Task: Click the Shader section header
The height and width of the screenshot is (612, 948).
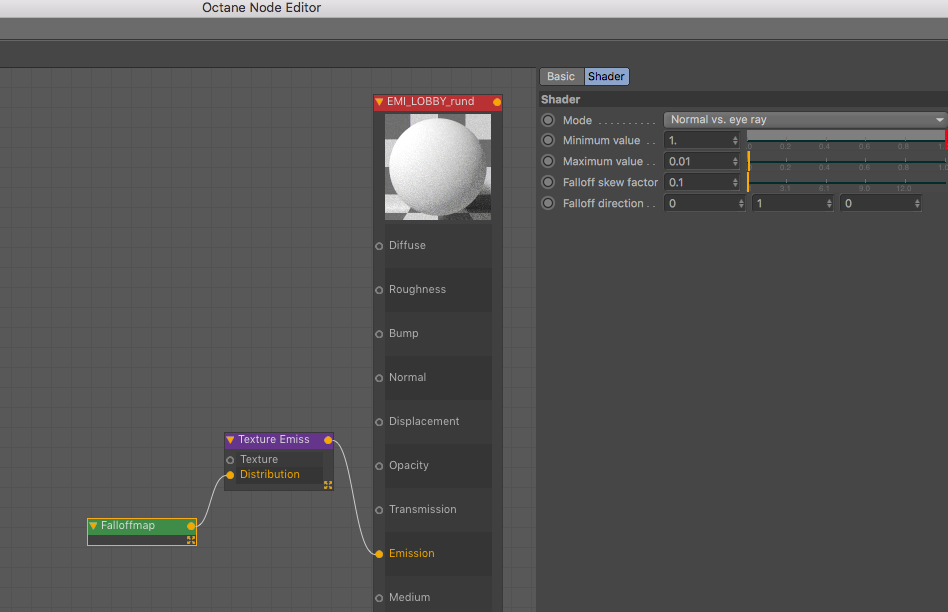Action: [560, 99]
